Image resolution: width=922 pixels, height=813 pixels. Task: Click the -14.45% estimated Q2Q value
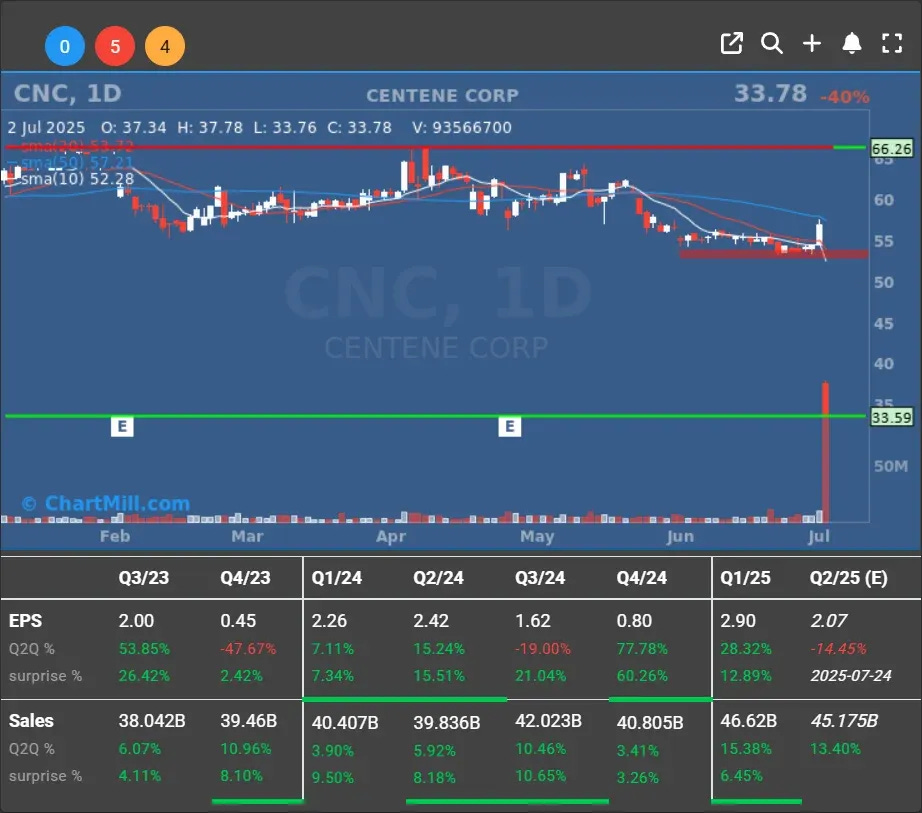point(838,649)
